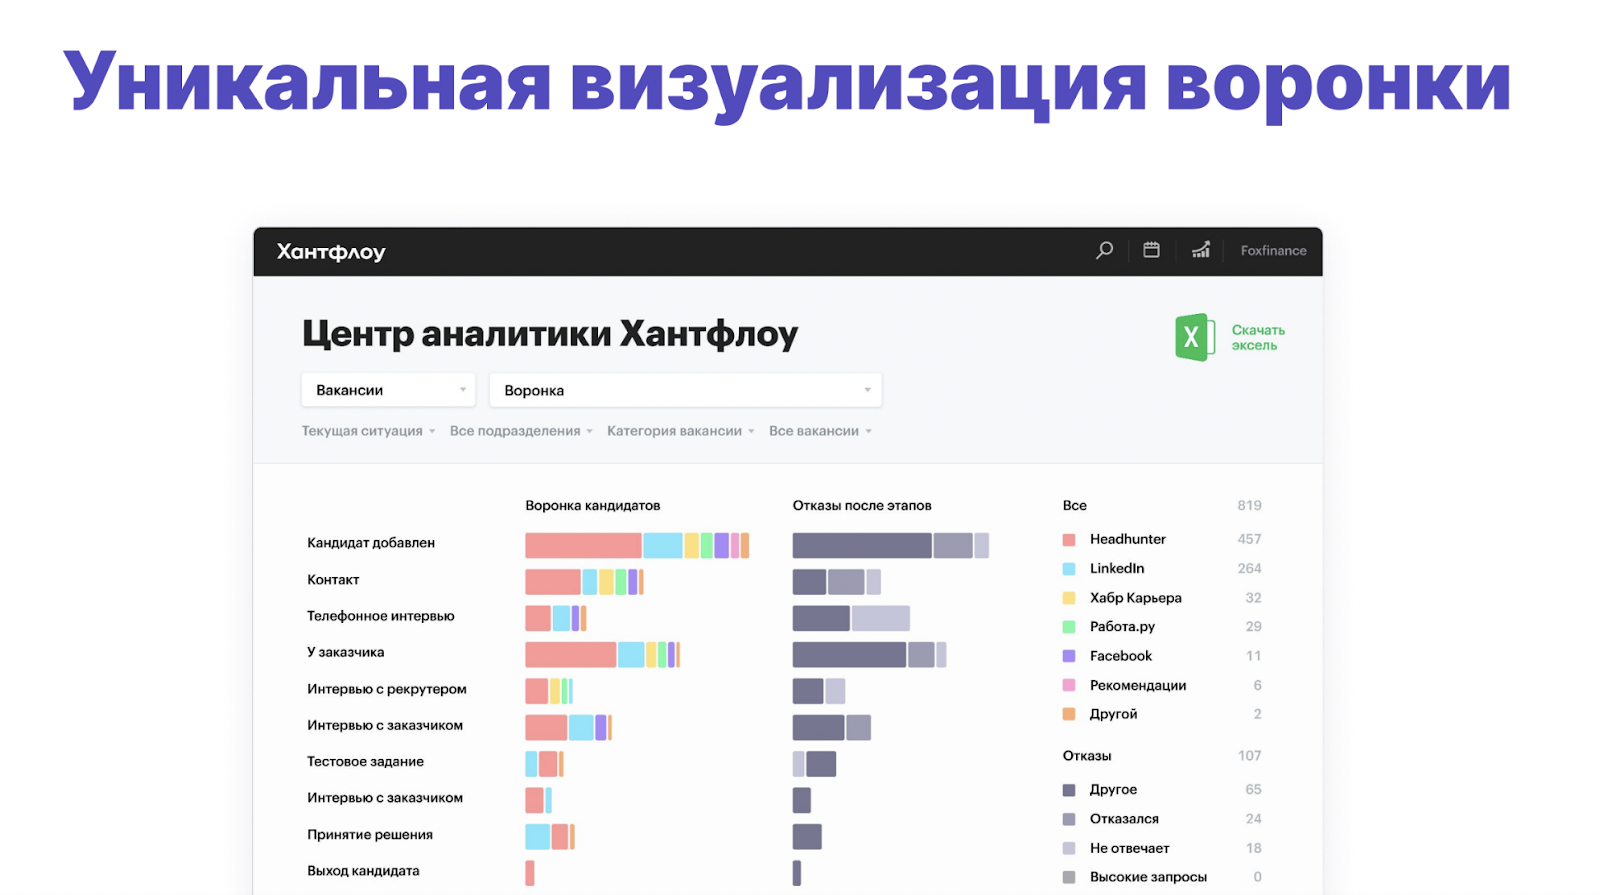Image resolution: width=1600 pixels, height=895 pixels.
Task: Click the green Excel file icon
Action: click(x=1195, y=337)
